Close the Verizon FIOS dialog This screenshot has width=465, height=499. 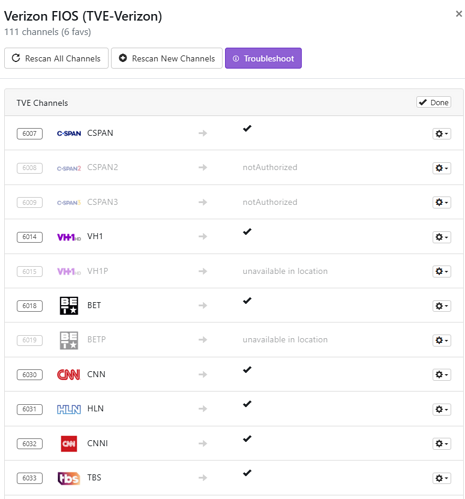coord(459,14)
